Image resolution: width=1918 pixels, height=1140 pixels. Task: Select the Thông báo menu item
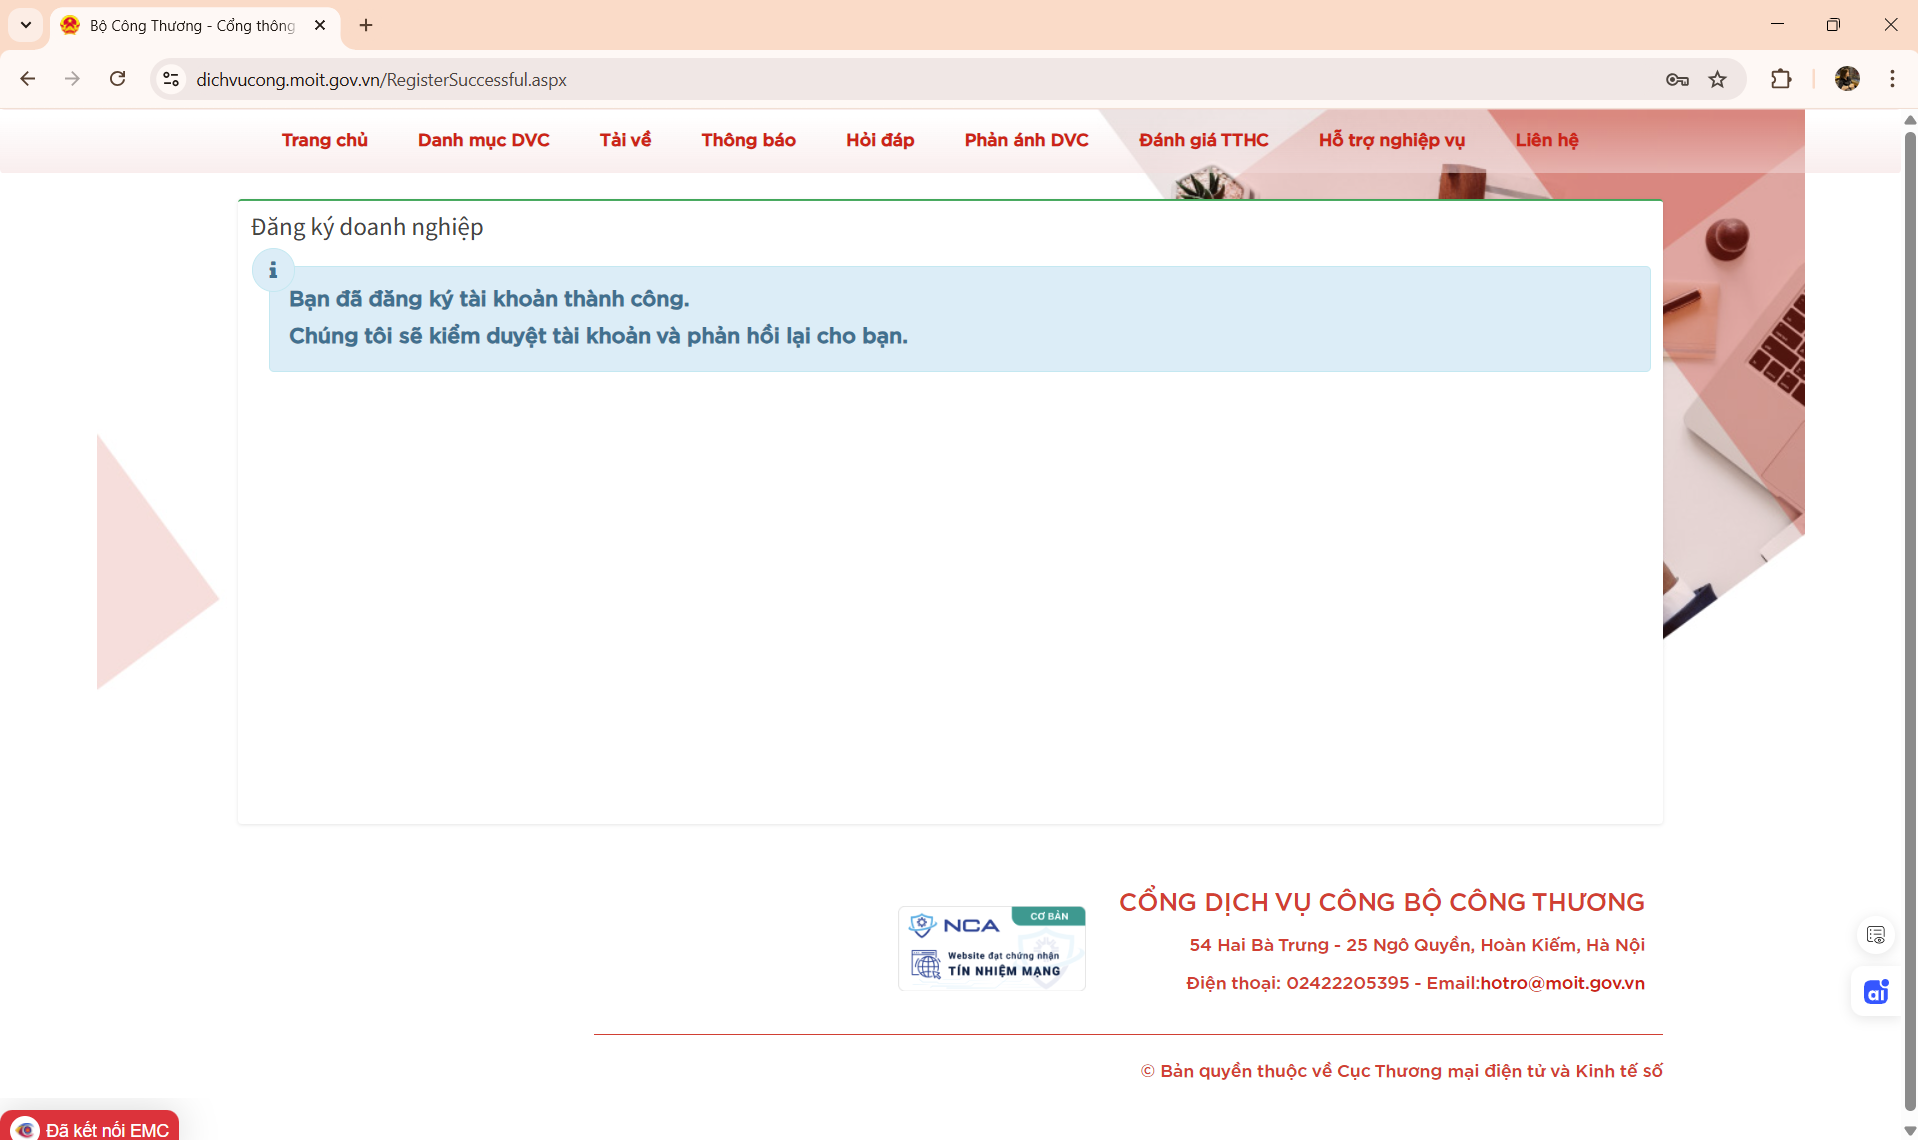748,140
